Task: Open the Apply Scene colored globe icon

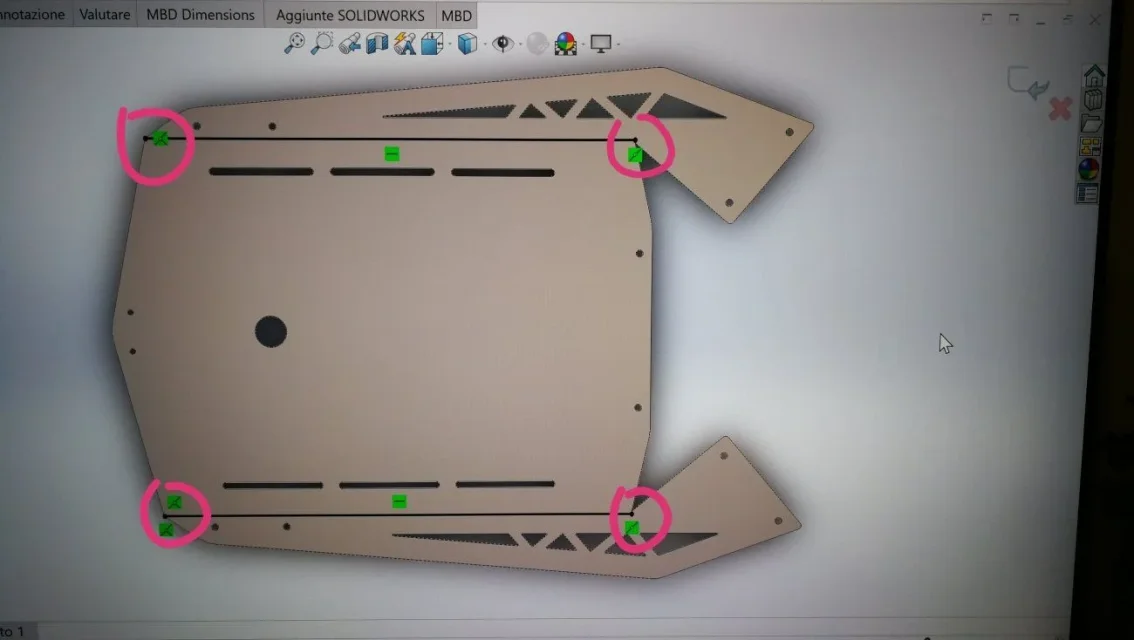Action: click(x=566, y=44)
